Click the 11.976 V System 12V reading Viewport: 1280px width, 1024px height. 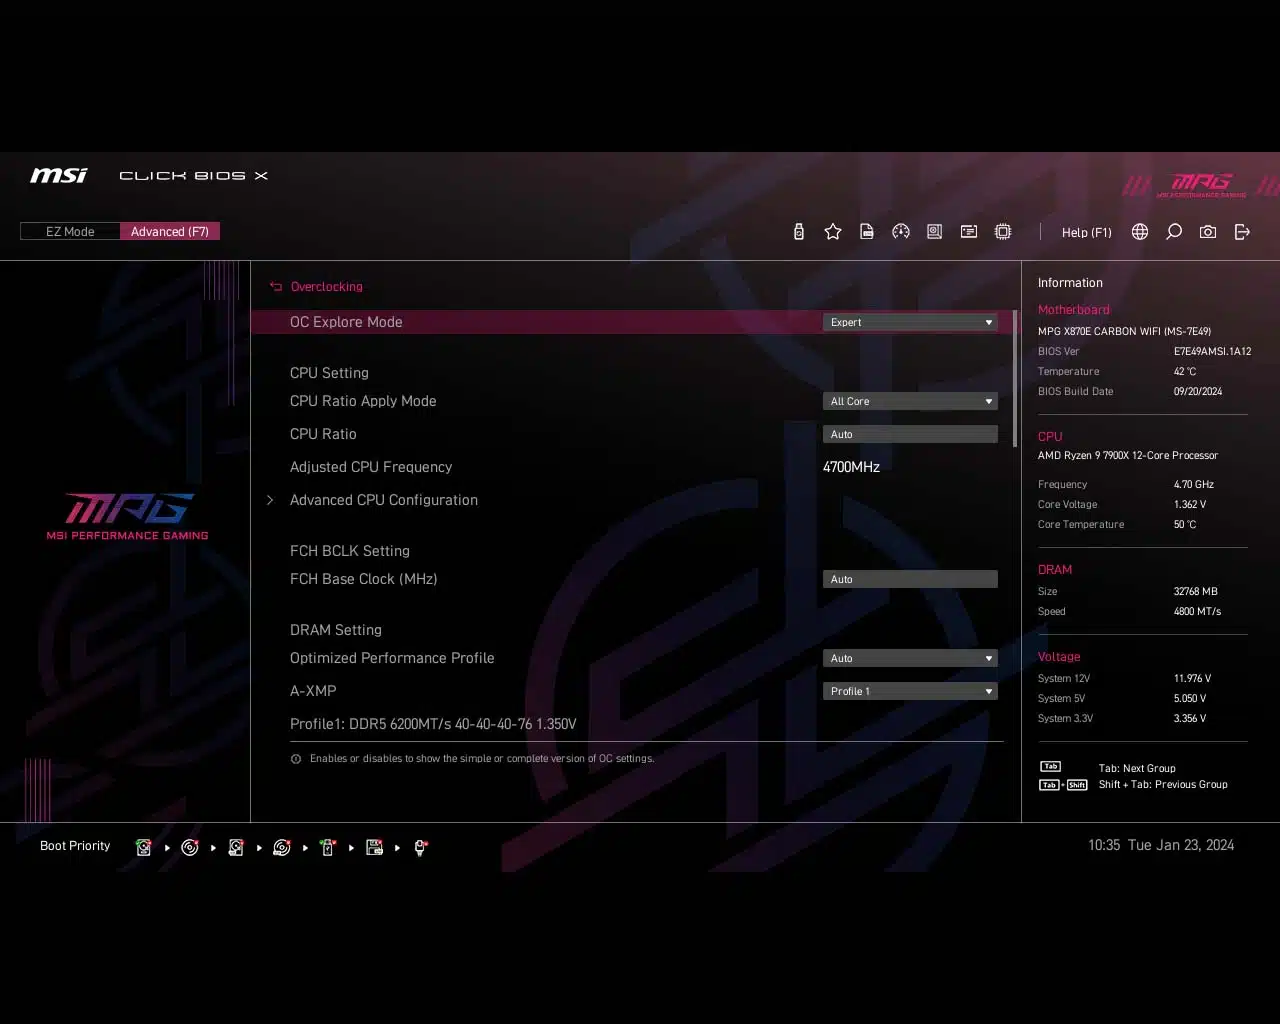coord(1192,678)
